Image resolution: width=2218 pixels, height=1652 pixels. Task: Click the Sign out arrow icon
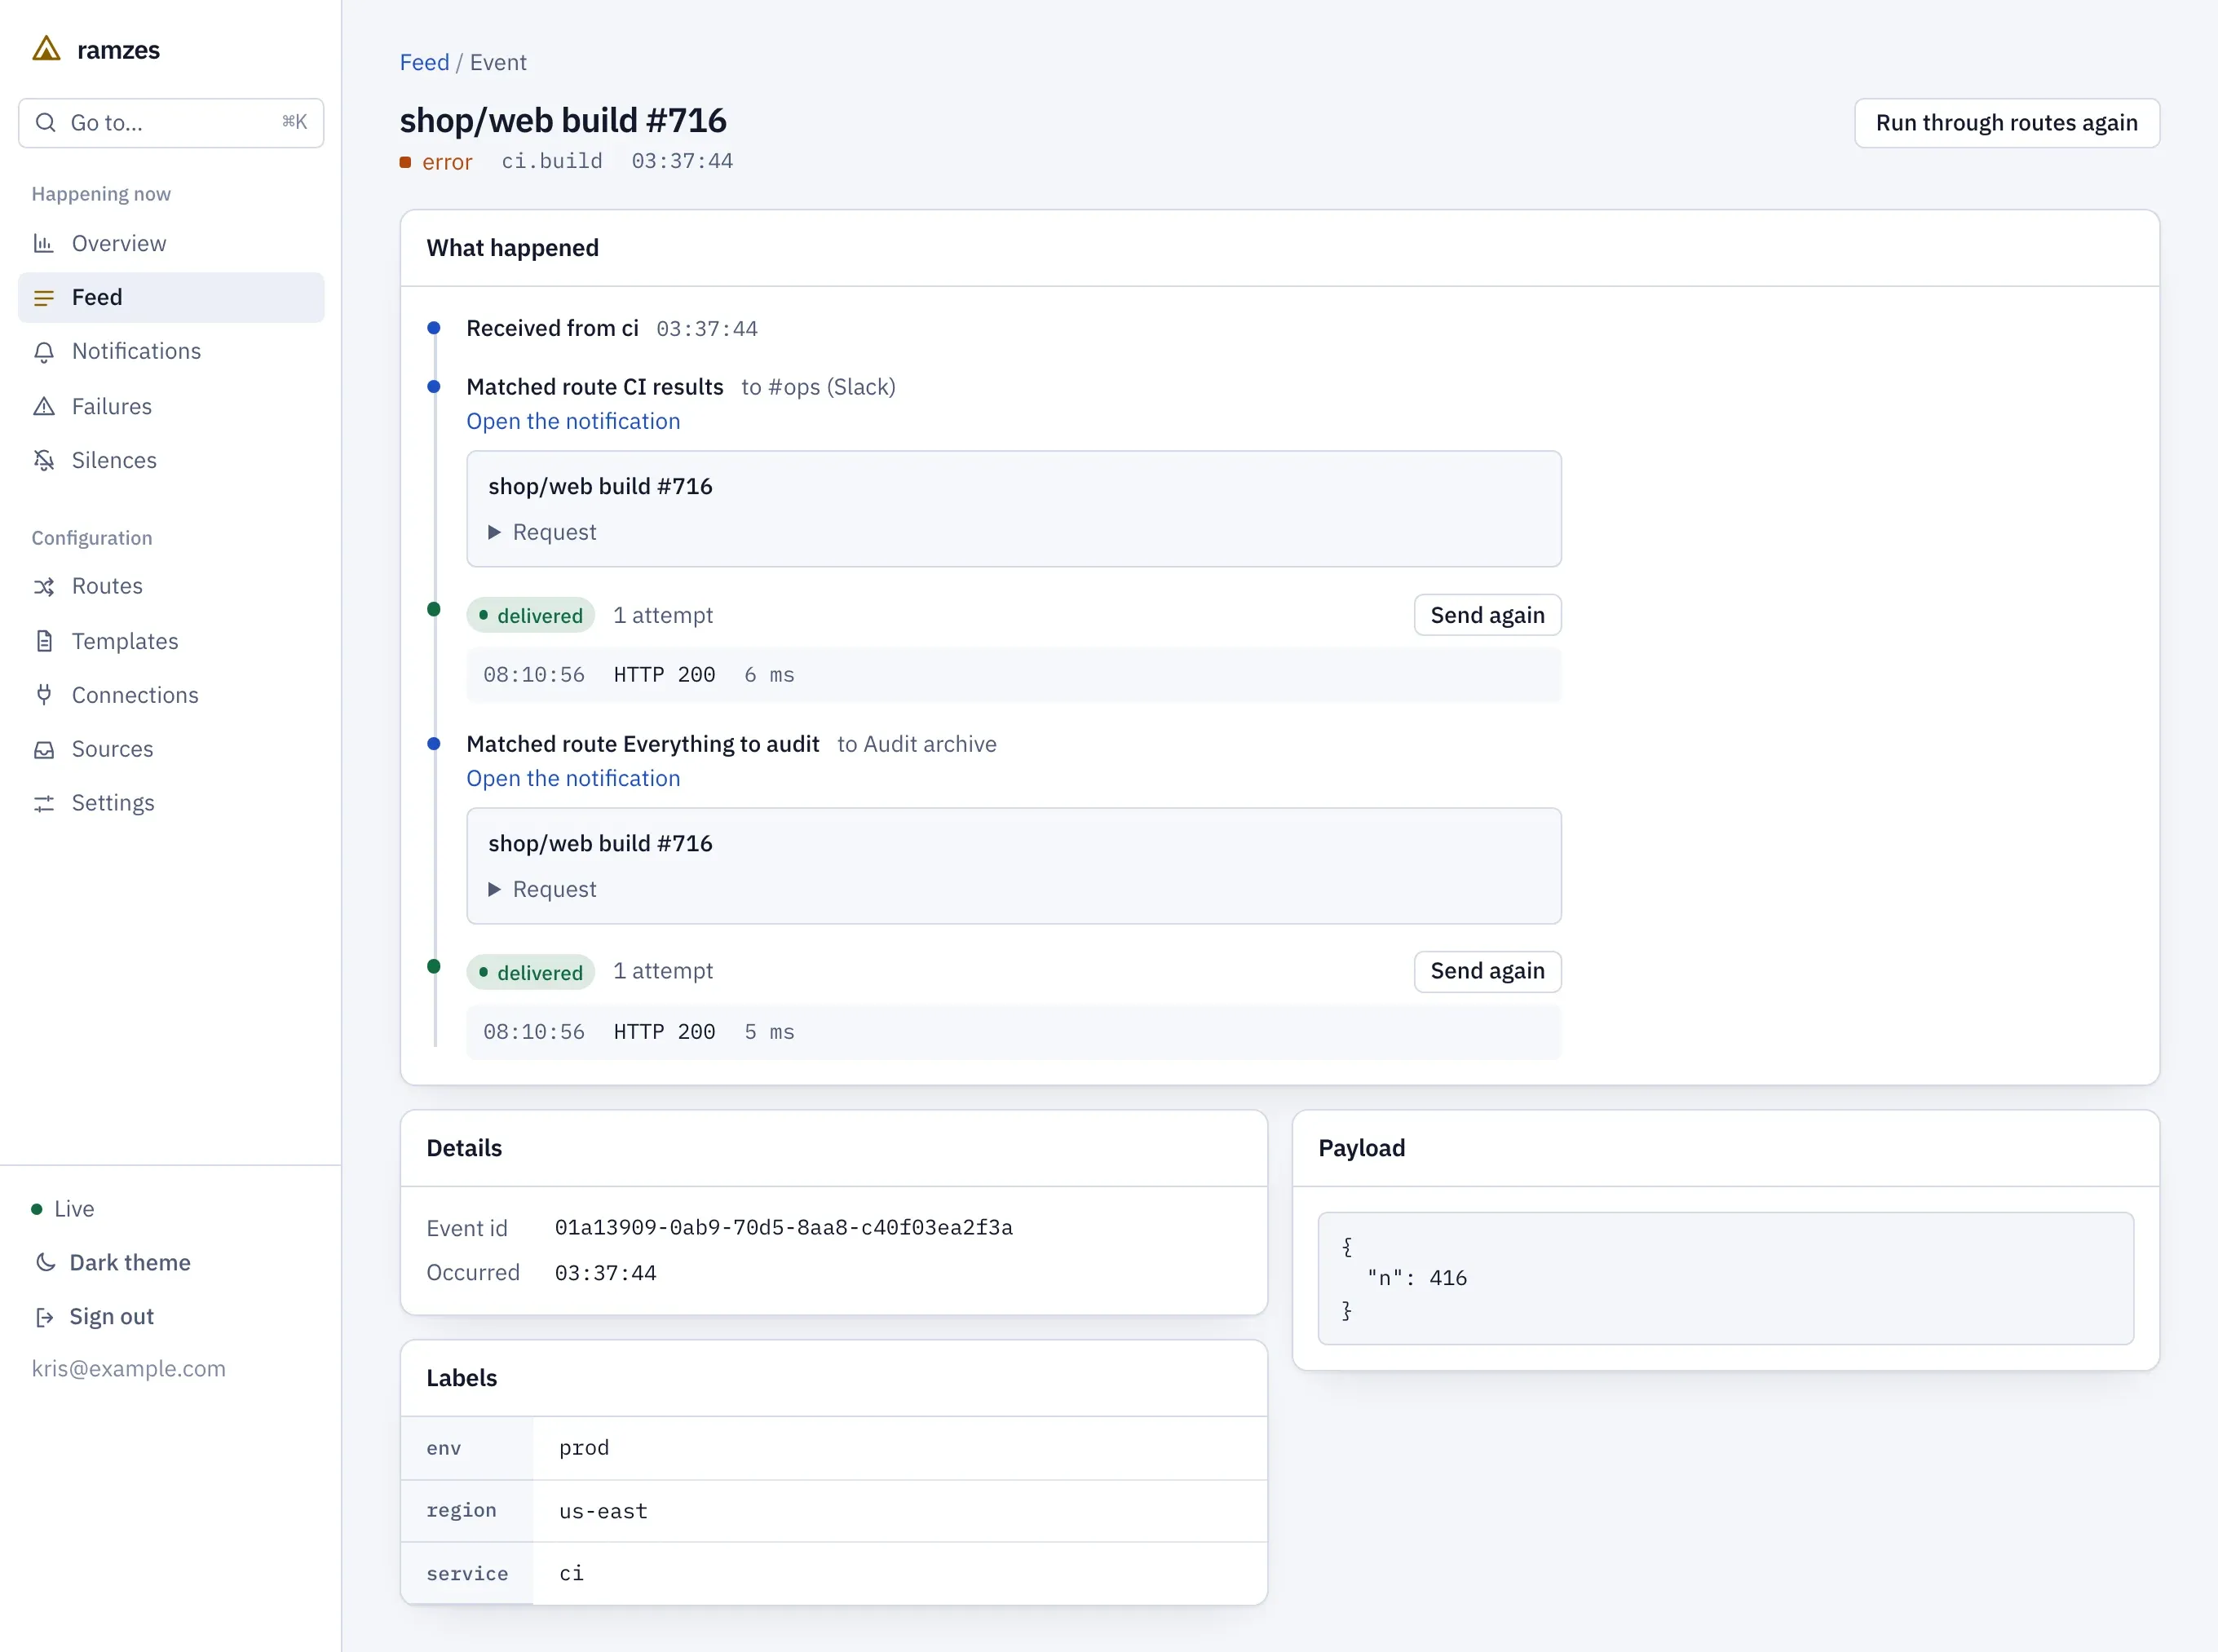45,1317
